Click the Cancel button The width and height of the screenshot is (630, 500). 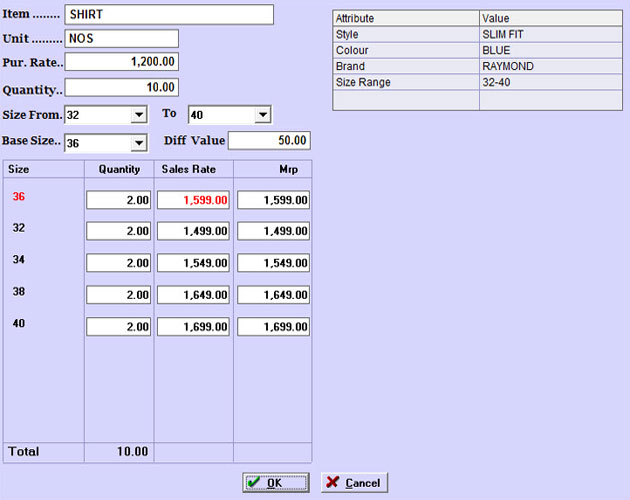click(354, 483)
